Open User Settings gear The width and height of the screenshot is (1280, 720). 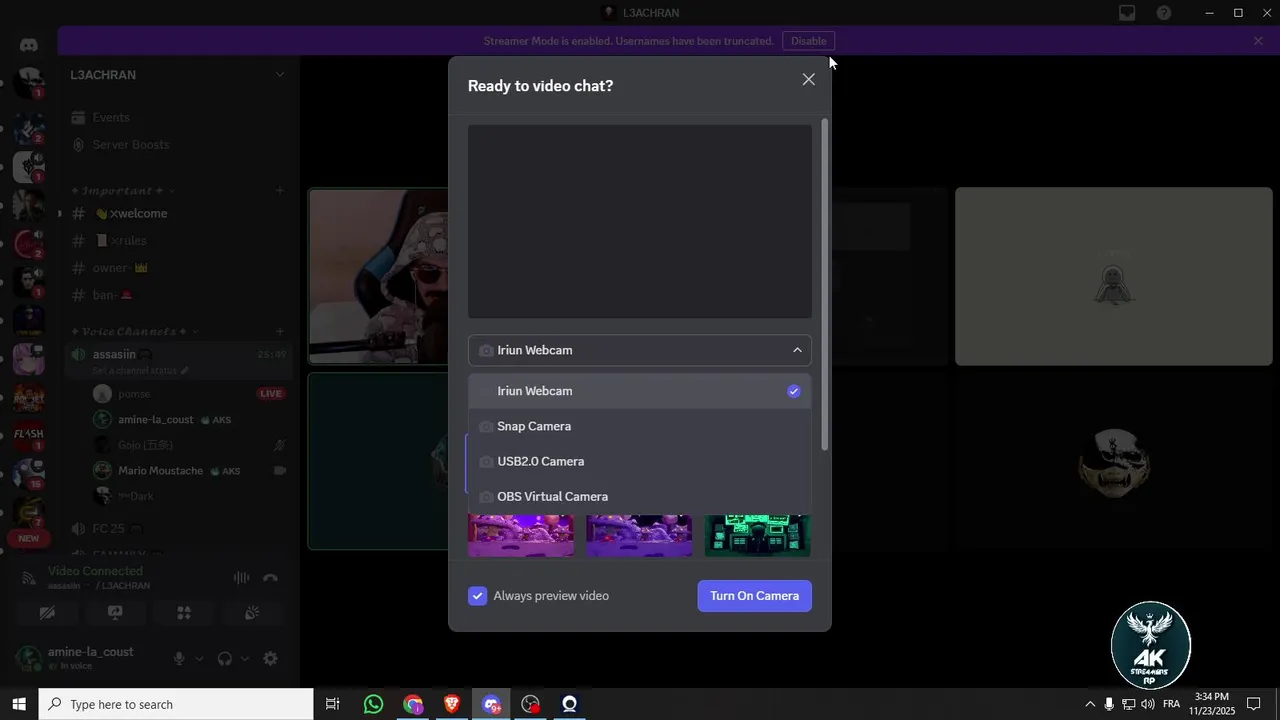pyautogui.click(x=270, y=659)
